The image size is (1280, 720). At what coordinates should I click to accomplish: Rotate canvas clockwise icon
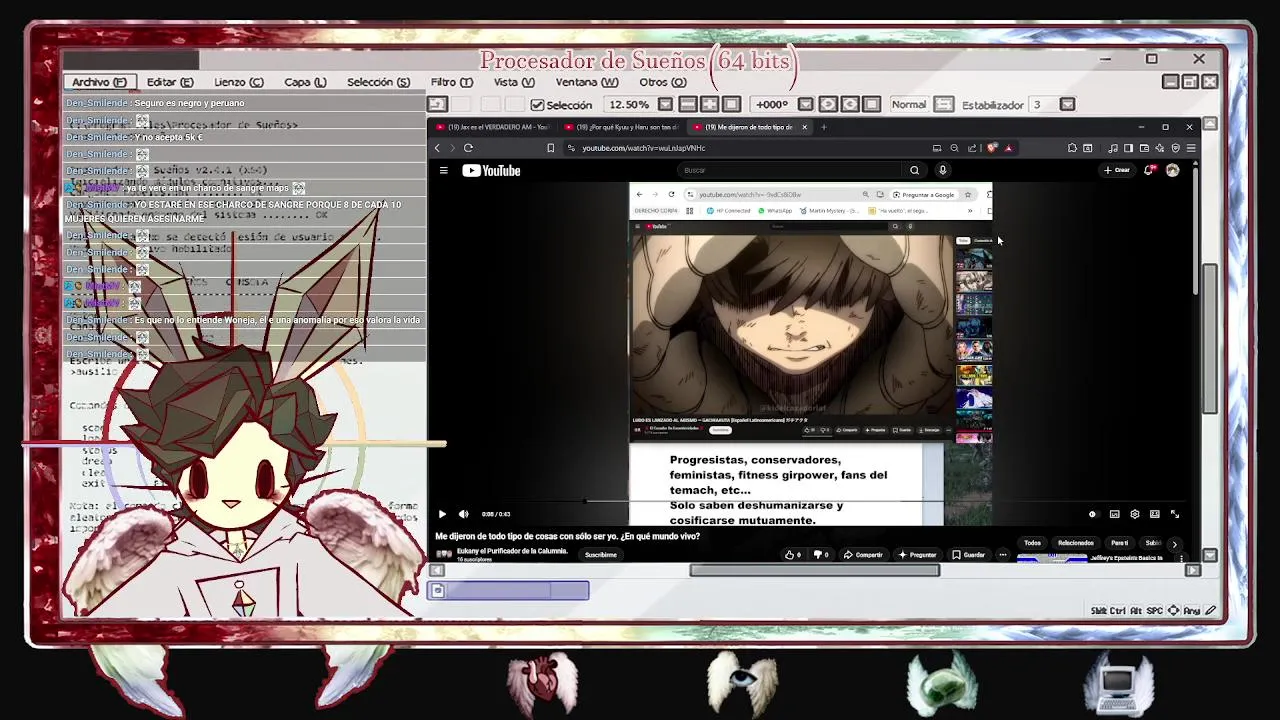[x=850, y=104]
